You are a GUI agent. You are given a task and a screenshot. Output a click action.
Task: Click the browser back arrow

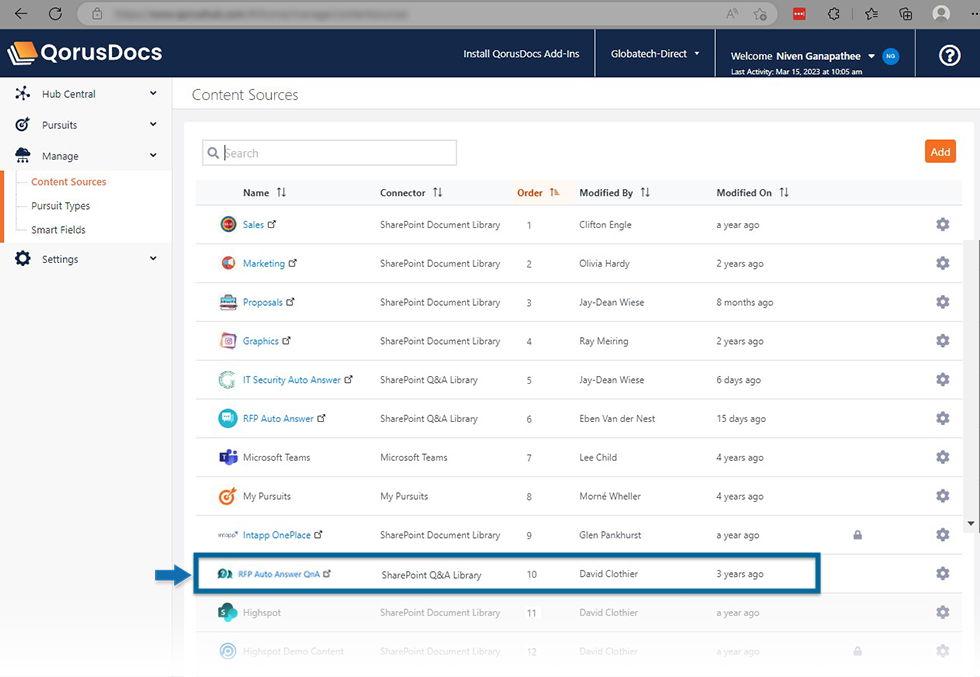point(21,14)
